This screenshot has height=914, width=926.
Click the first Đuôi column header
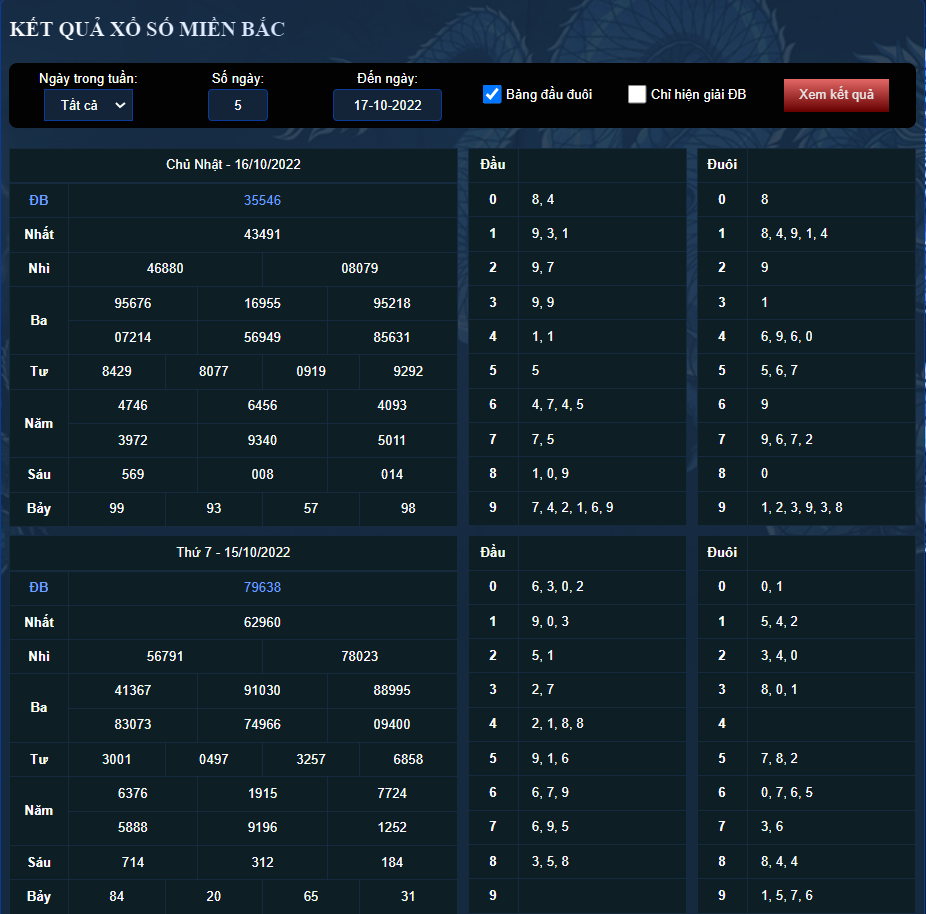coord(722,164)
